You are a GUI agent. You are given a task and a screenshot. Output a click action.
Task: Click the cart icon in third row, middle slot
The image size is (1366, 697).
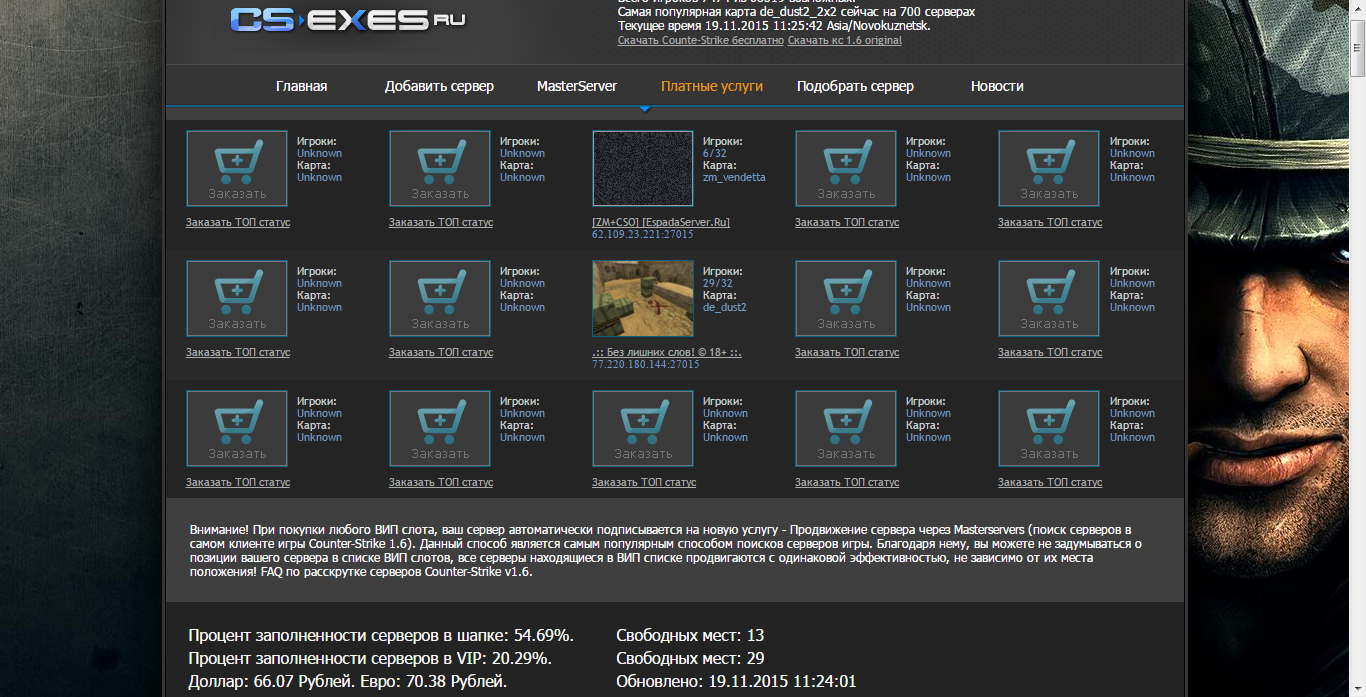point(643,429)
